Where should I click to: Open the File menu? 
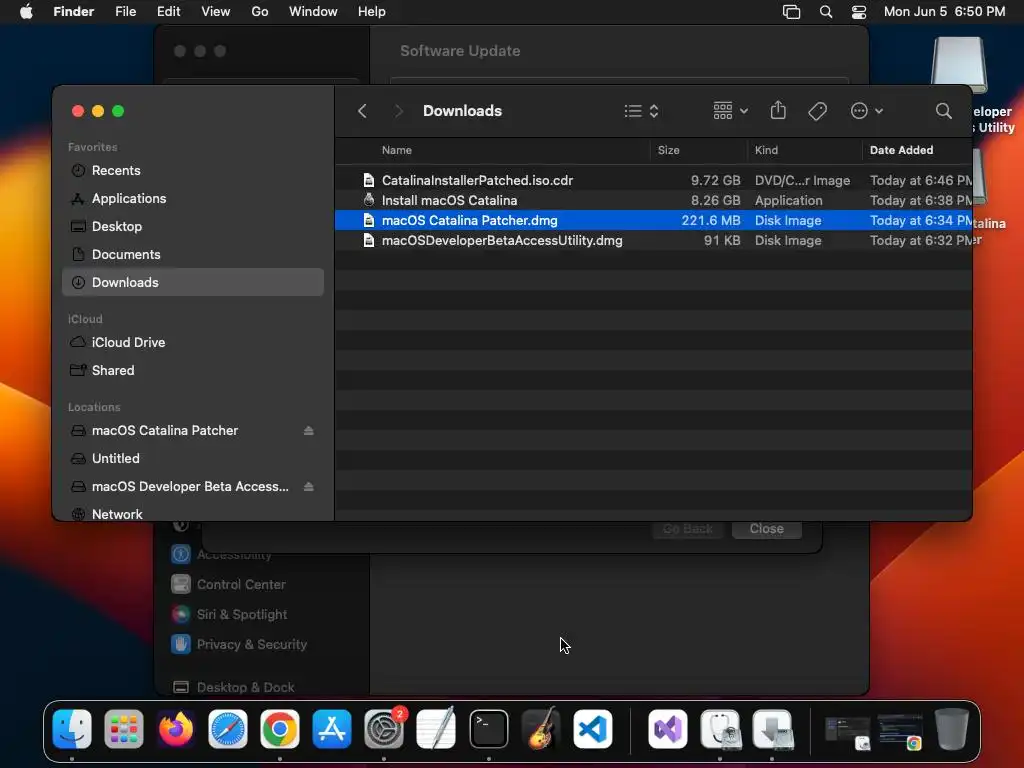pyautogui.click(x=125, y=12)
